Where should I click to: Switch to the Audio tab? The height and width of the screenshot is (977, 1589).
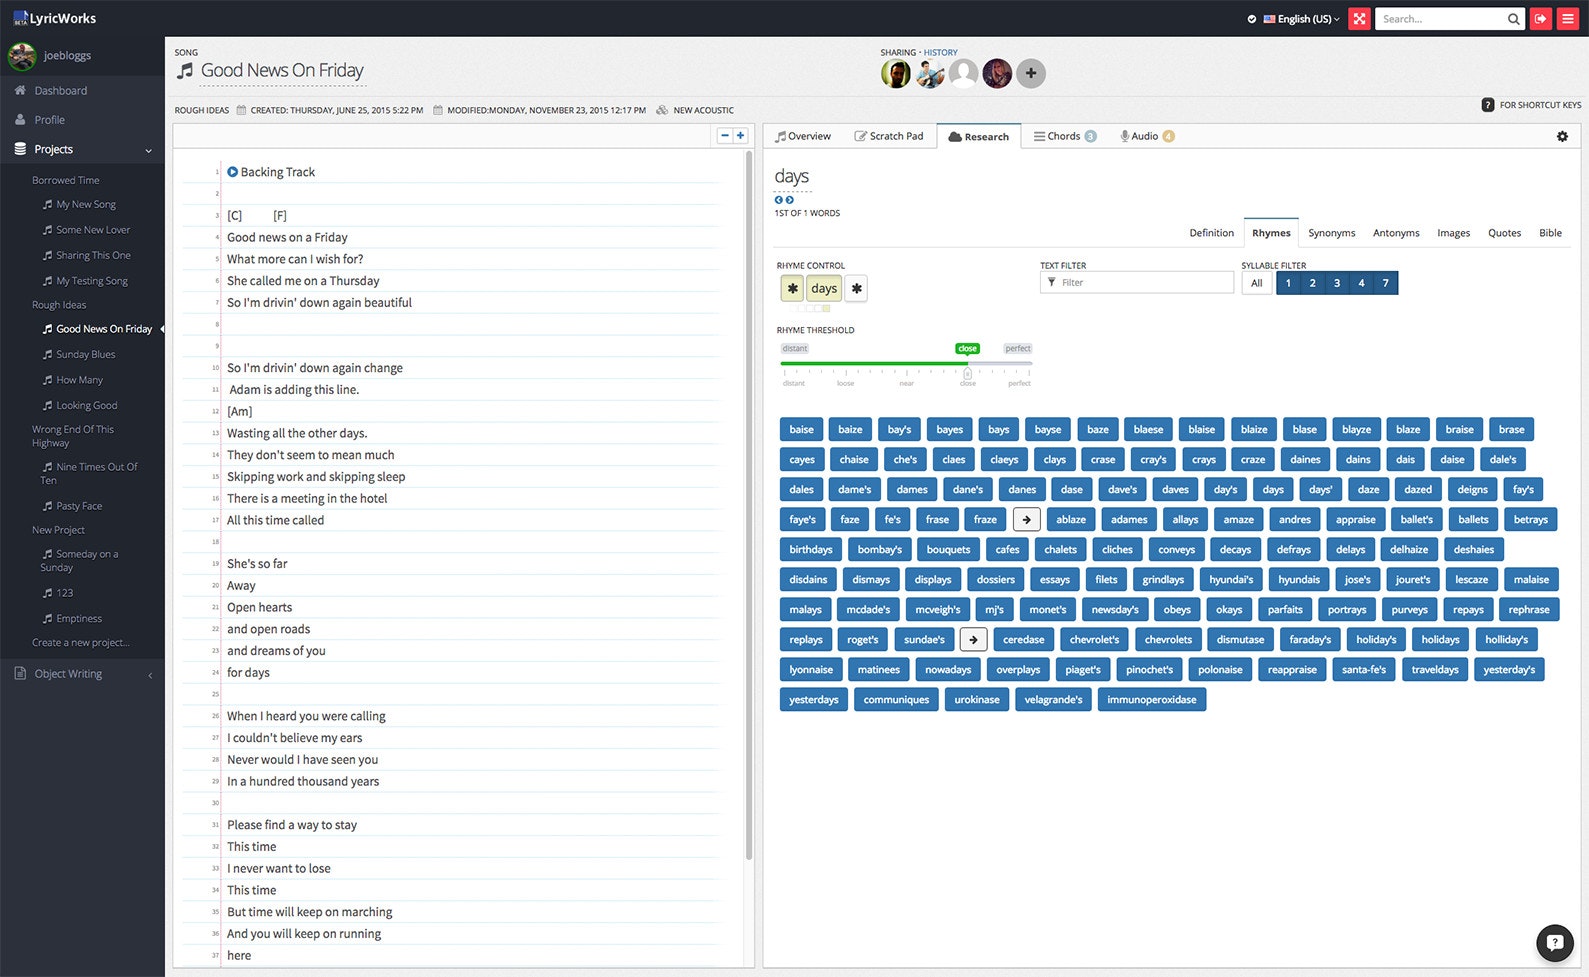(x=1147, y=136)
